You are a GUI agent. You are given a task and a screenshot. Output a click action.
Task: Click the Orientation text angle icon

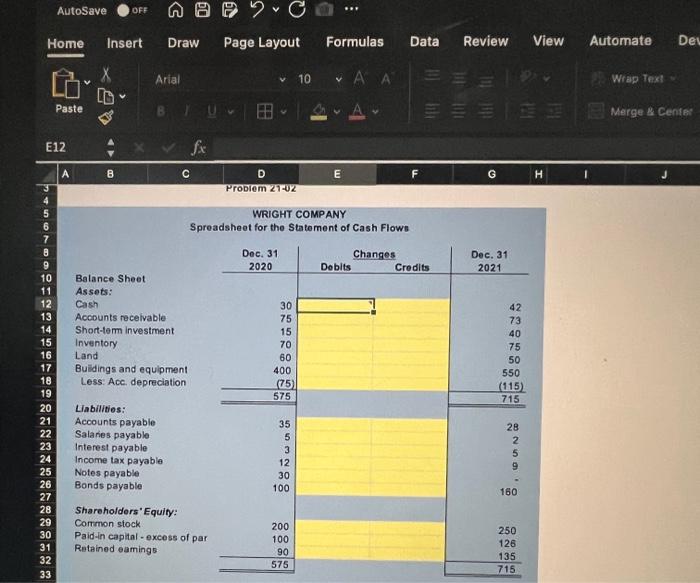pyautogui.click(x=526, y=77)
